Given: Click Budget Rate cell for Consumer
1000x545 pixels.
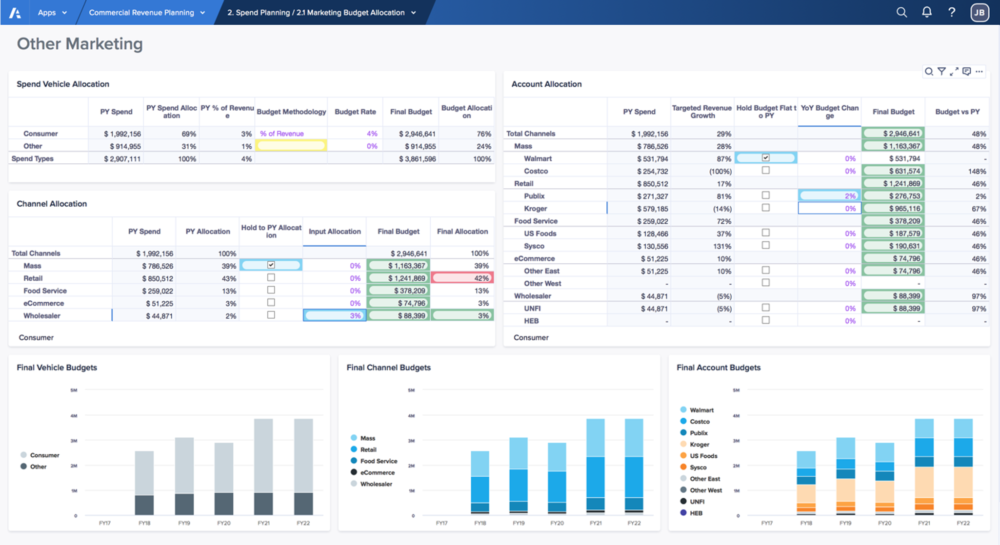Looking at the screenshot, I should 355,134.
